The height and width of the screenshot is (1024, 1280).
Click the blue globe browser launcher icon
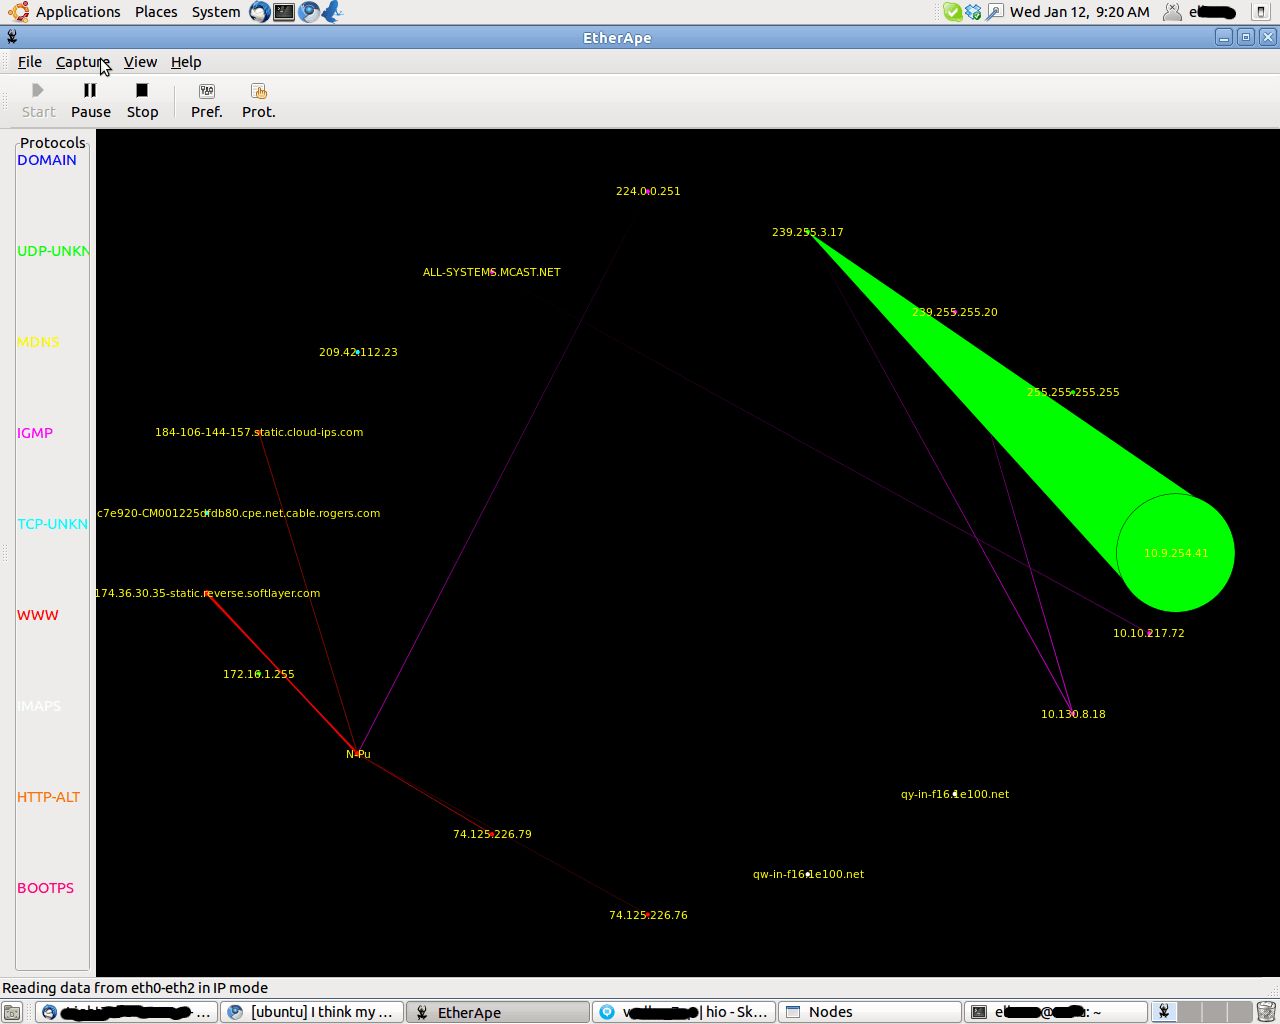pyautogui.click(x=309, y=12)
